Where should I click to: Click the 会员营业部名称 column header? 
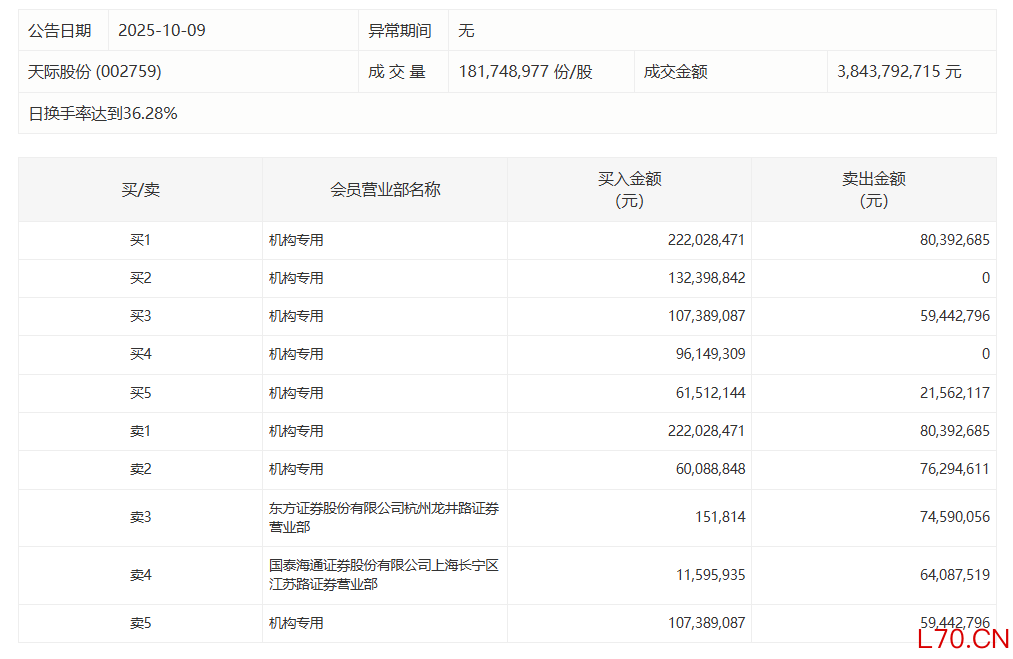(385, 189)
